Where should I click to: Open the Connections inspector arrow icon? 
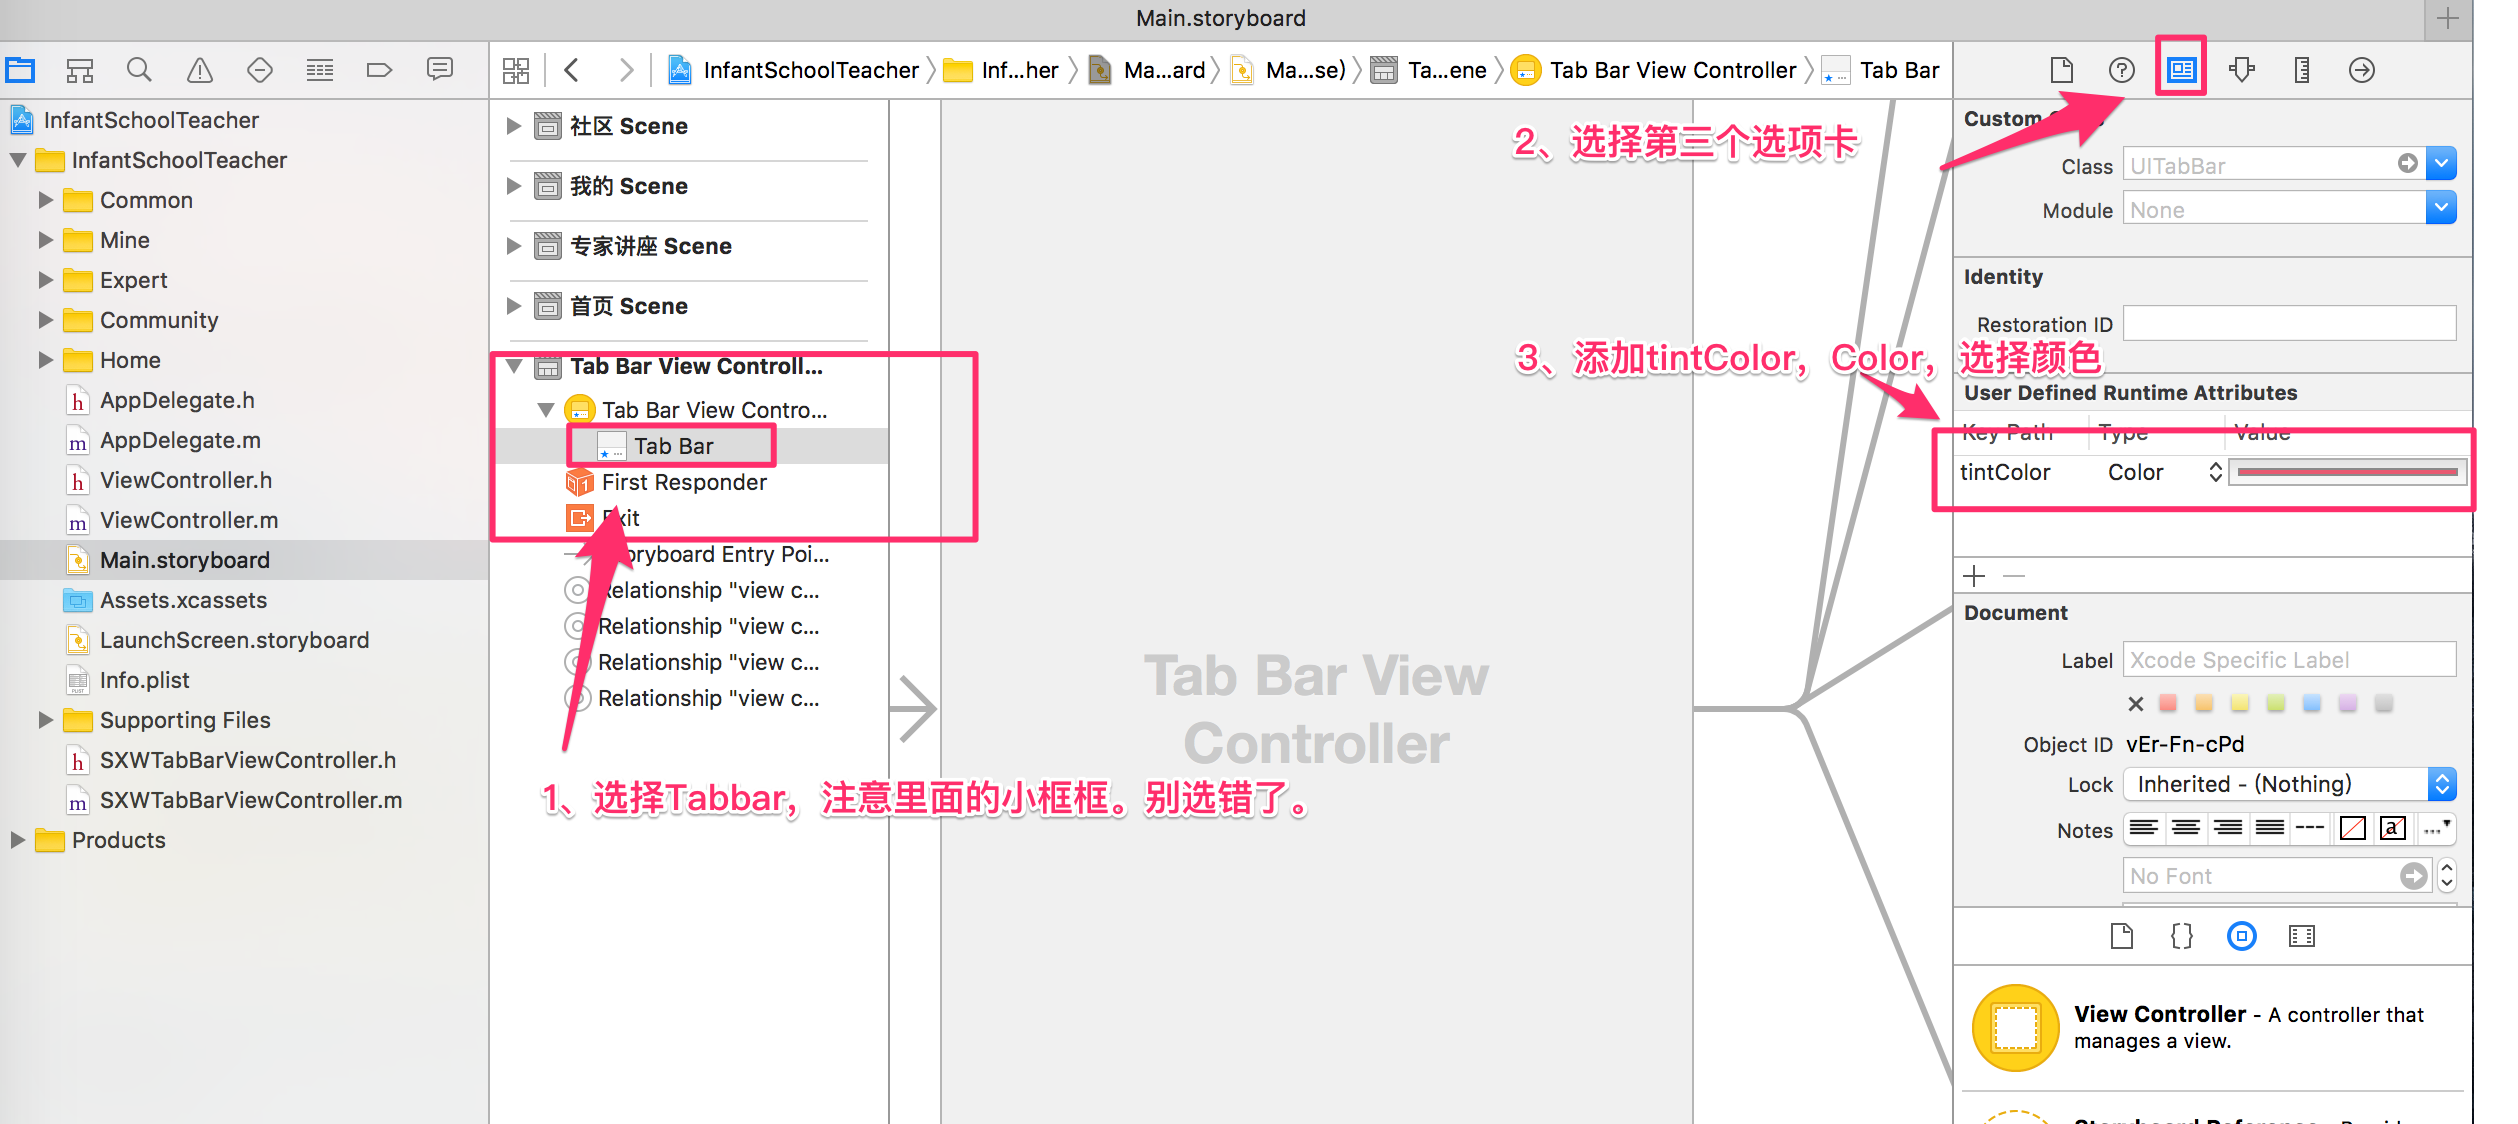(x=2361, y=70)
